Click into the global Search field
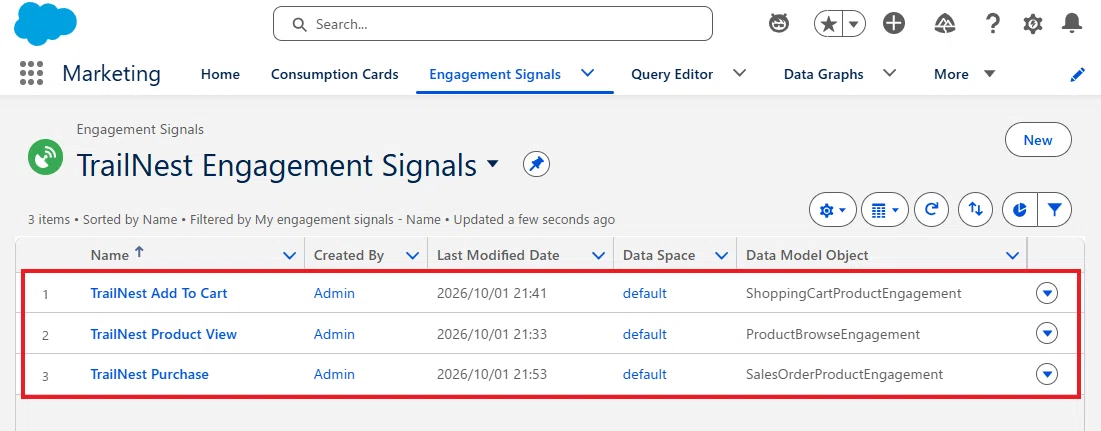The height and width of the screenshot is (431, 1101). (x=493, y=25)
